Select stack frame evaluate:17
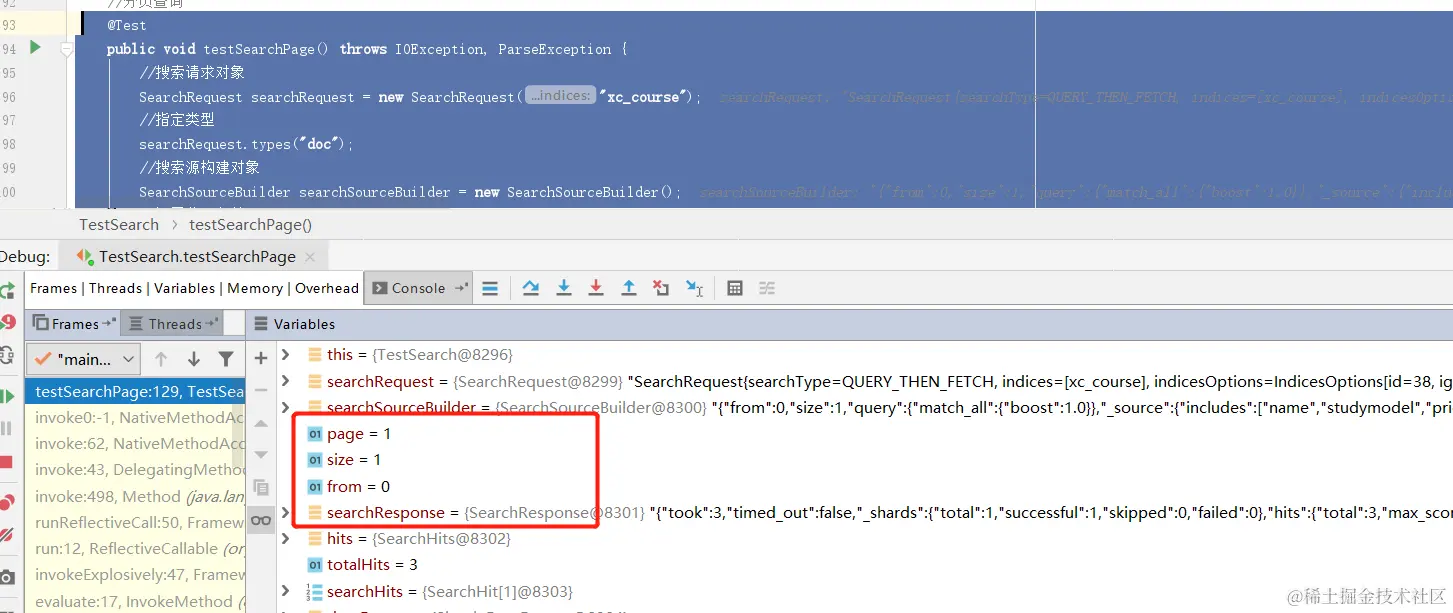Image resolution: width=1453 pixels, height=613 pixels. [x=135, y=601]
